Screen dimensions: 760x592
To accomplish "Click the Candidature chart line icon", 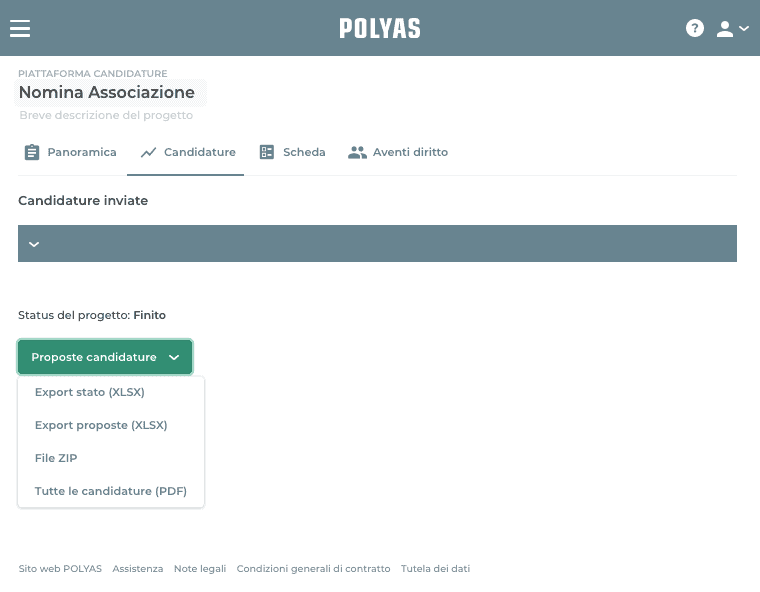I will click(149, 153).
